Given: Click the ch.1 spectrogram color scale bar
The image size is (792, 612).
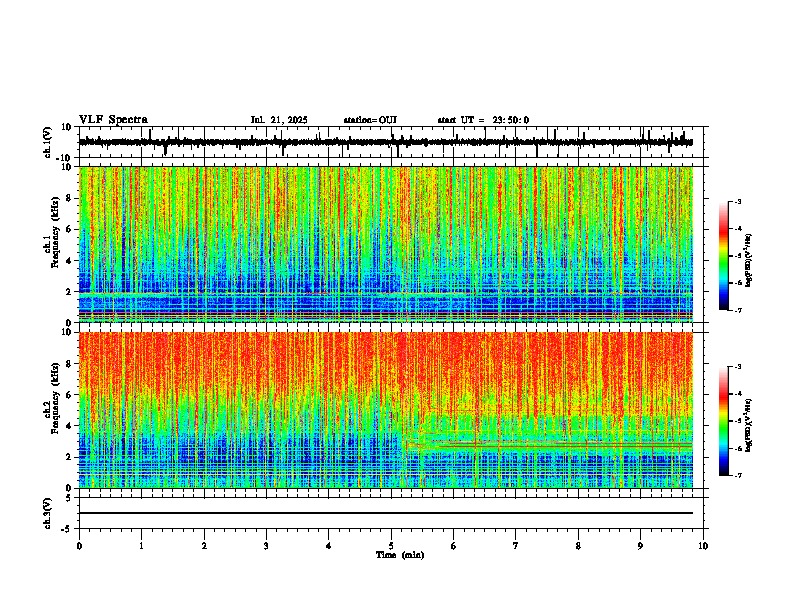Looking at the screenshot, I should pyautogui.click(x=724, y=256).
